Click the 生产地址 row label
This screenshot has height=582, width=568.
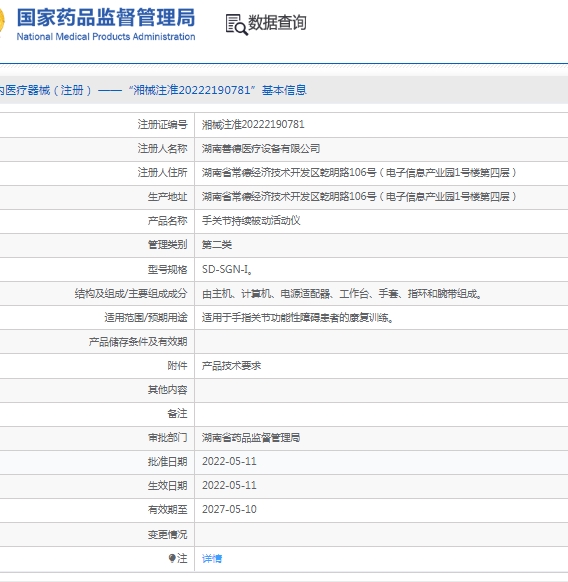pos(167,197)
